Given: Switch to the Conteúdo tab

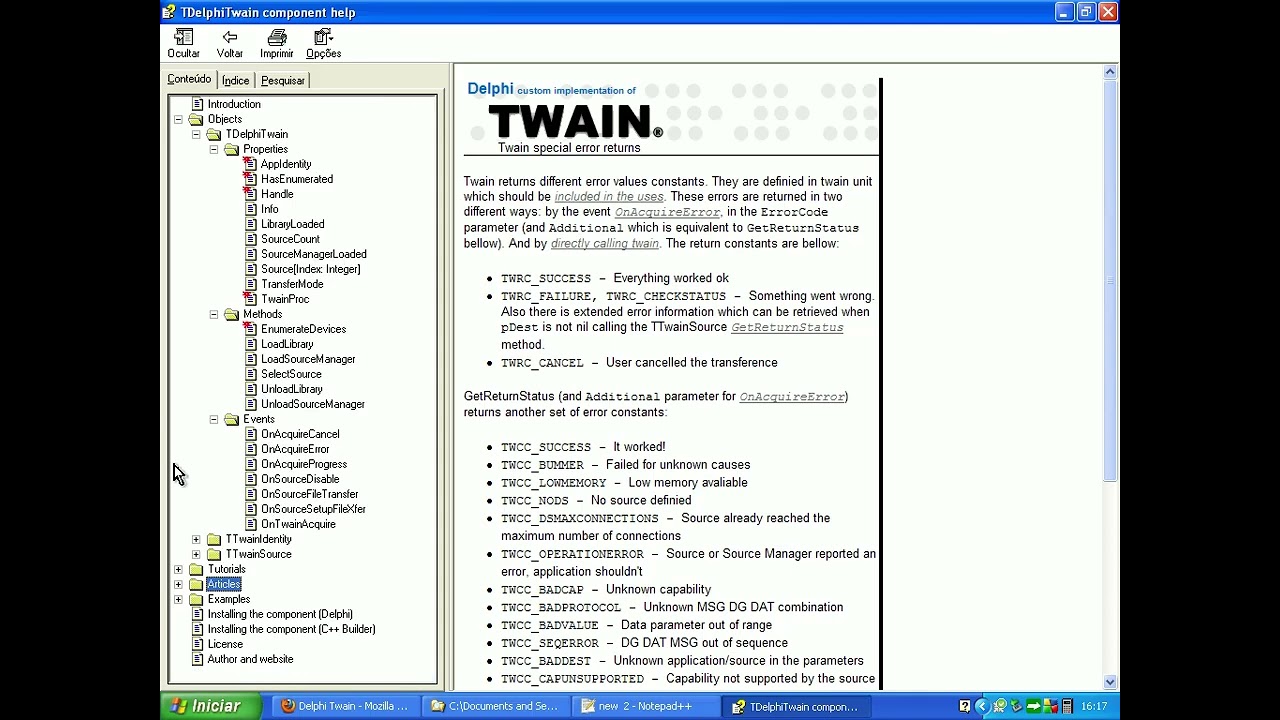Looking at the screenshot, I should click(189, 79).
